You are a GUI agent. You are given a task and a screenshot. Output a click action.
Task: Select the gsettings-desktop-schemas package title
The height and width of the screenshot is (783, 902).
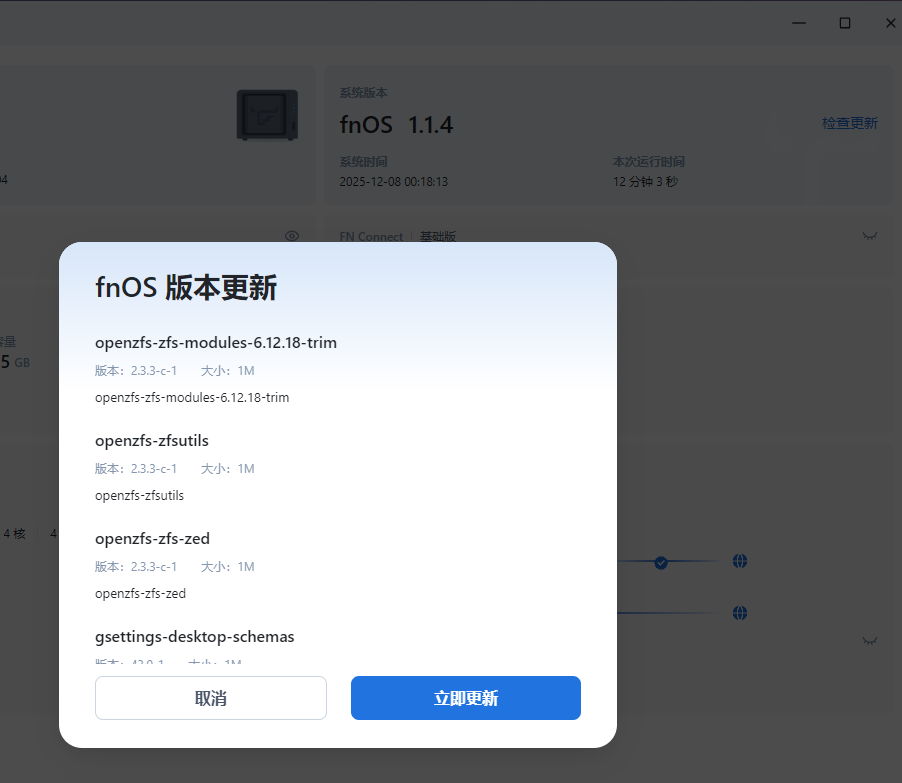[194, 637]
